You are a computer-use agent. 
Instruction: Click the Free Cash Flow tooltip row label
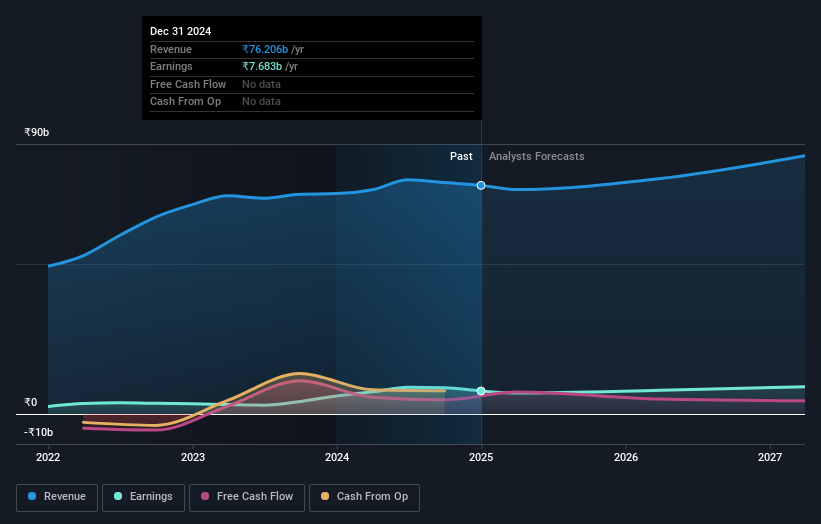coord(188,84)
